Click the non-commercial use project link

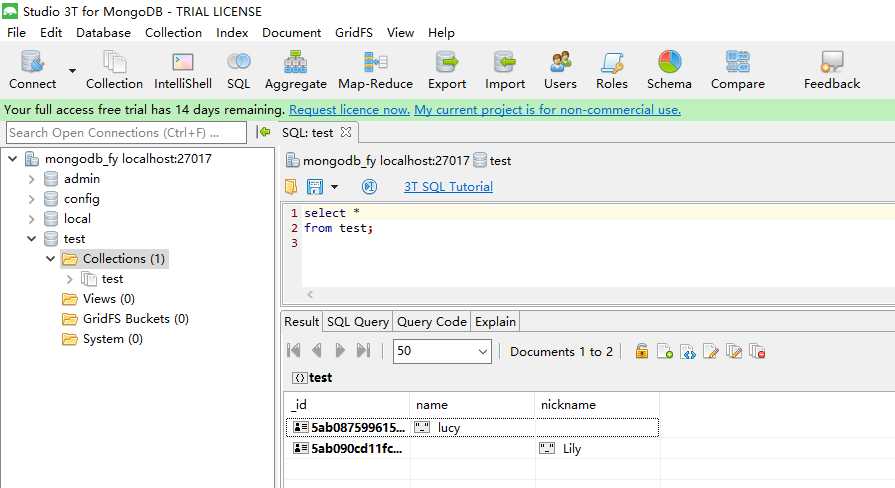[547, 110]
